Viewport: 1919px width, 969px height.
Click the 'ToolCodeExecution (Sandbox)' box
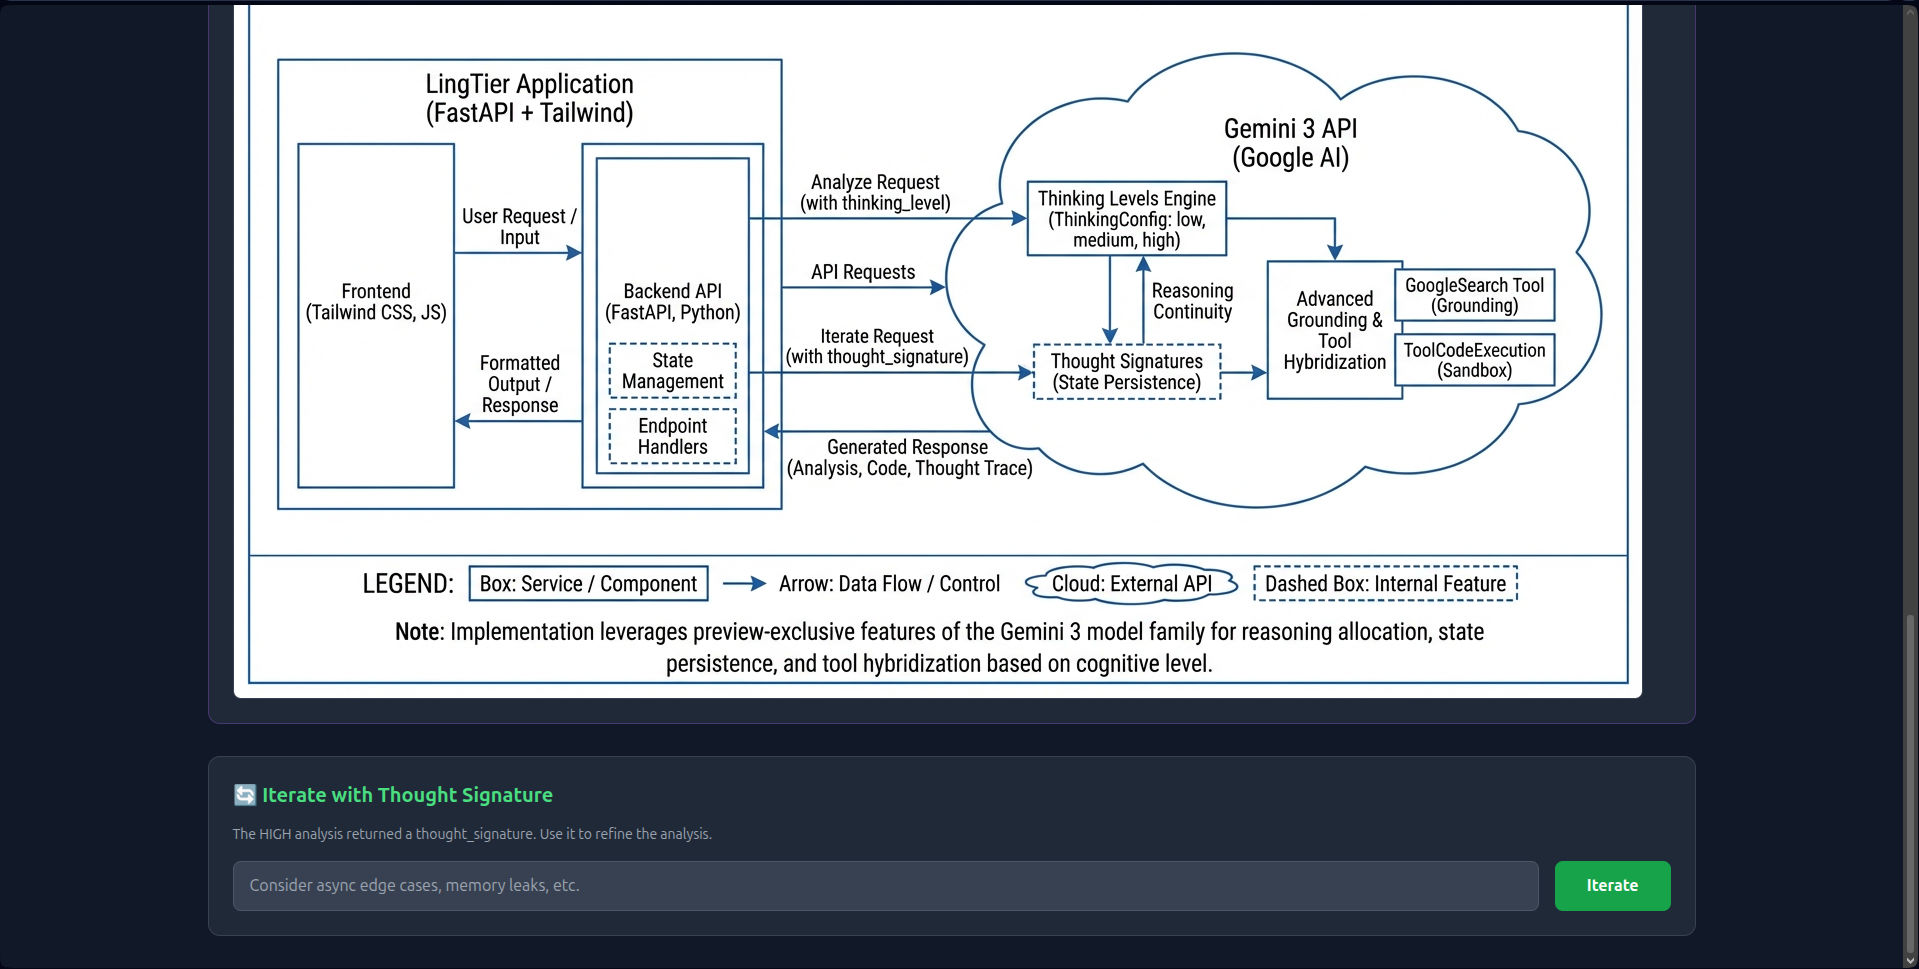click(x=1475, y=360)
